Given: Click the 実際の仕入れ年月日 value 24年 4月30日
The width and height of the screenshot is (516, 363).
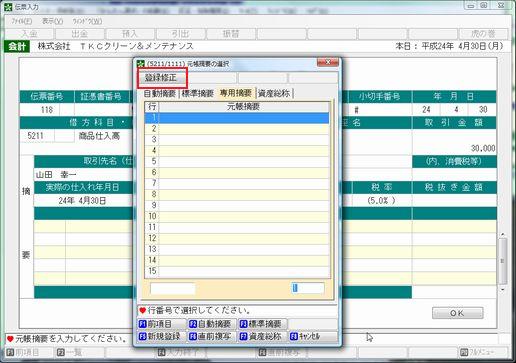Looking at the screenshot, I should (x=82, y=200).
